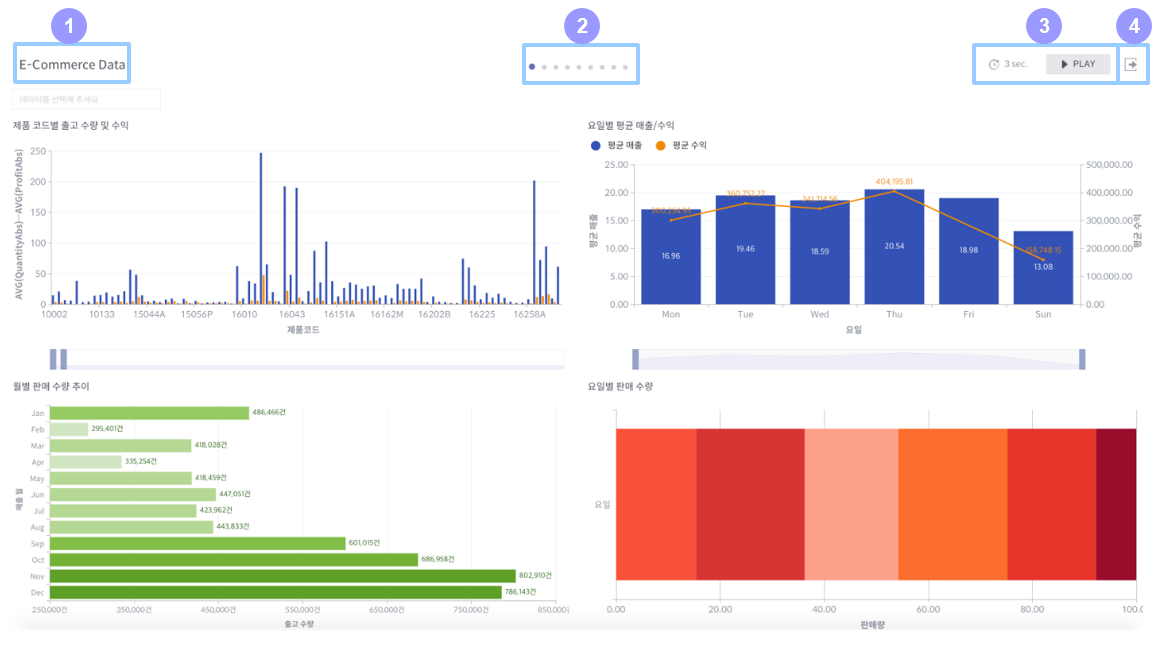
Task: Toggle 평균 매출 legend blue marker
Action: pos(595,146)
